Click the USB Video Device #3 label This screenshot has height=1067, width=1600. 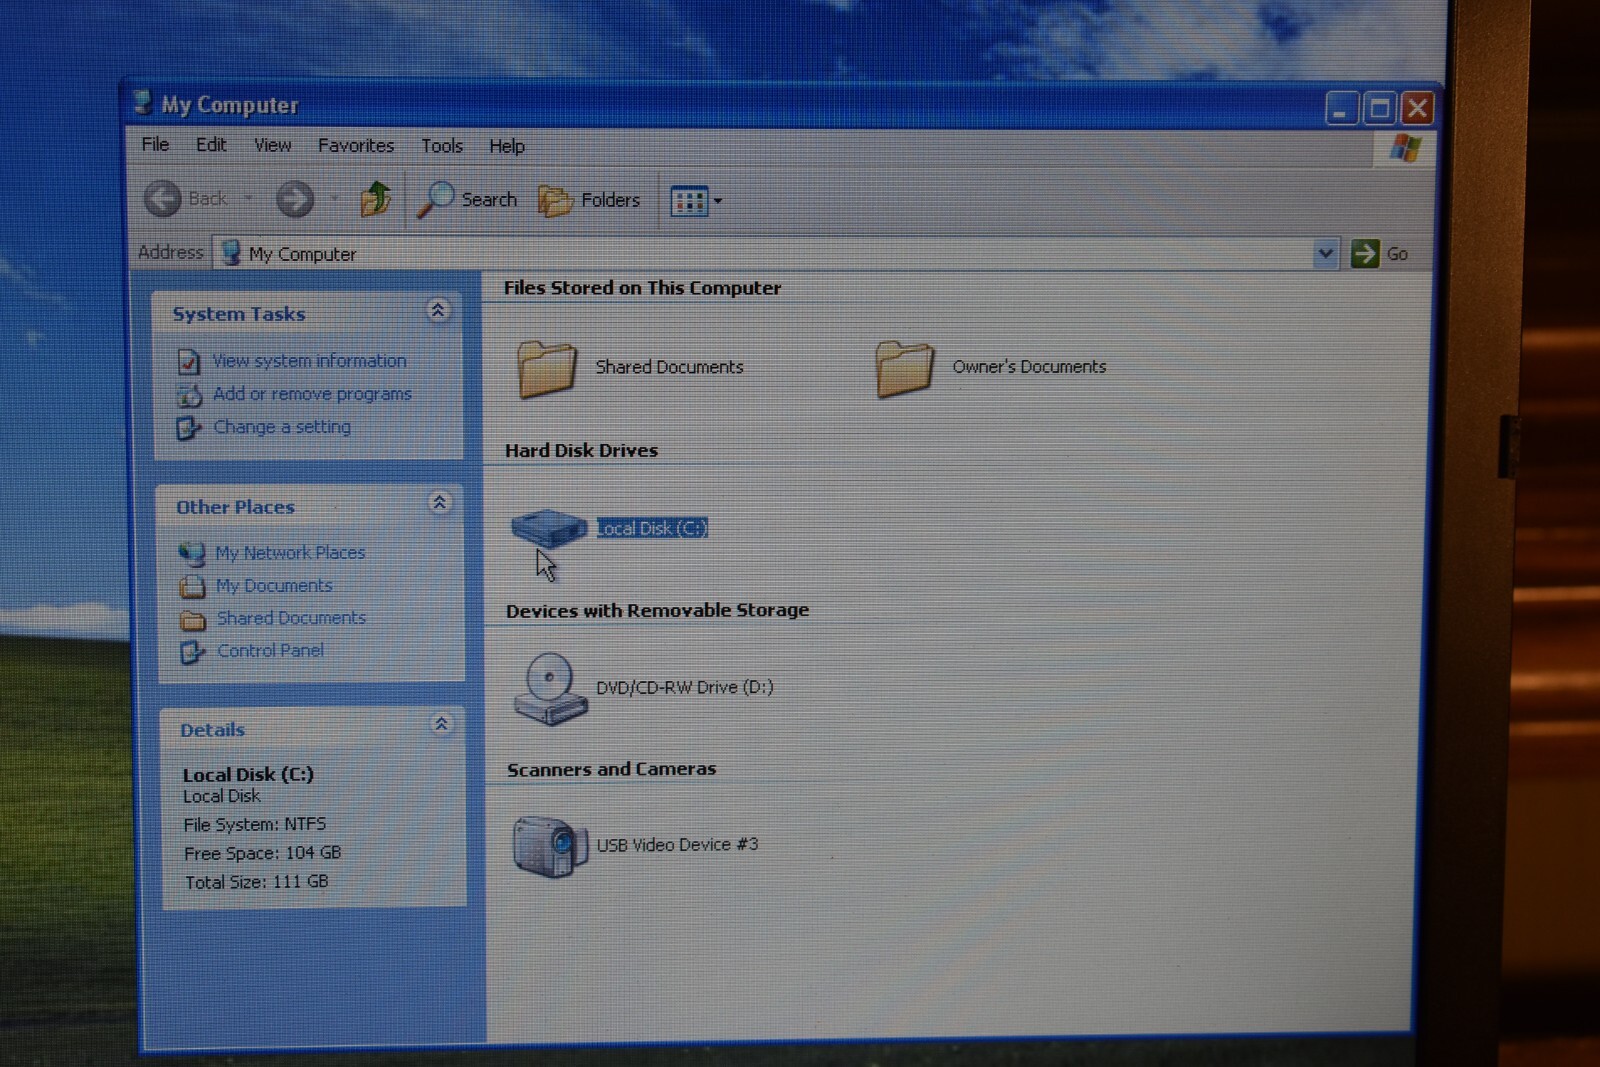677,845
